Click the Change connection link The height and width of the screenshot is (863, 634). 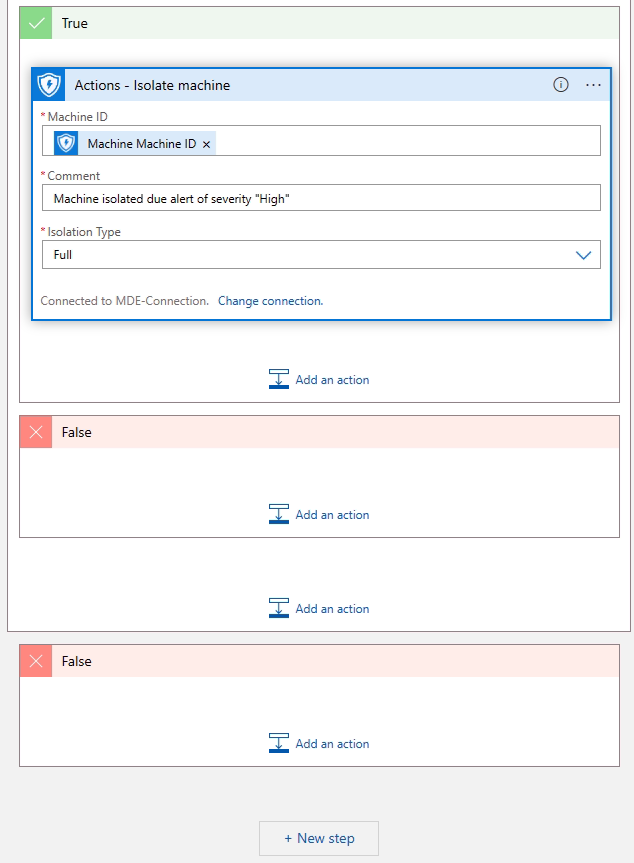pos(270,301)
